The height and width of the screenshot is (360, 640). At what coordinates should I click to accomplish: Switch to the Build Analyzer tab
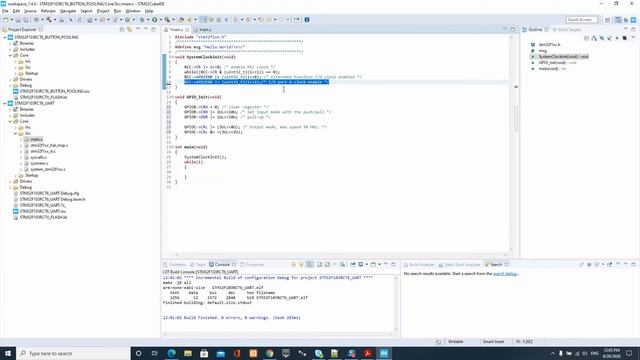(x=419, y=264)
